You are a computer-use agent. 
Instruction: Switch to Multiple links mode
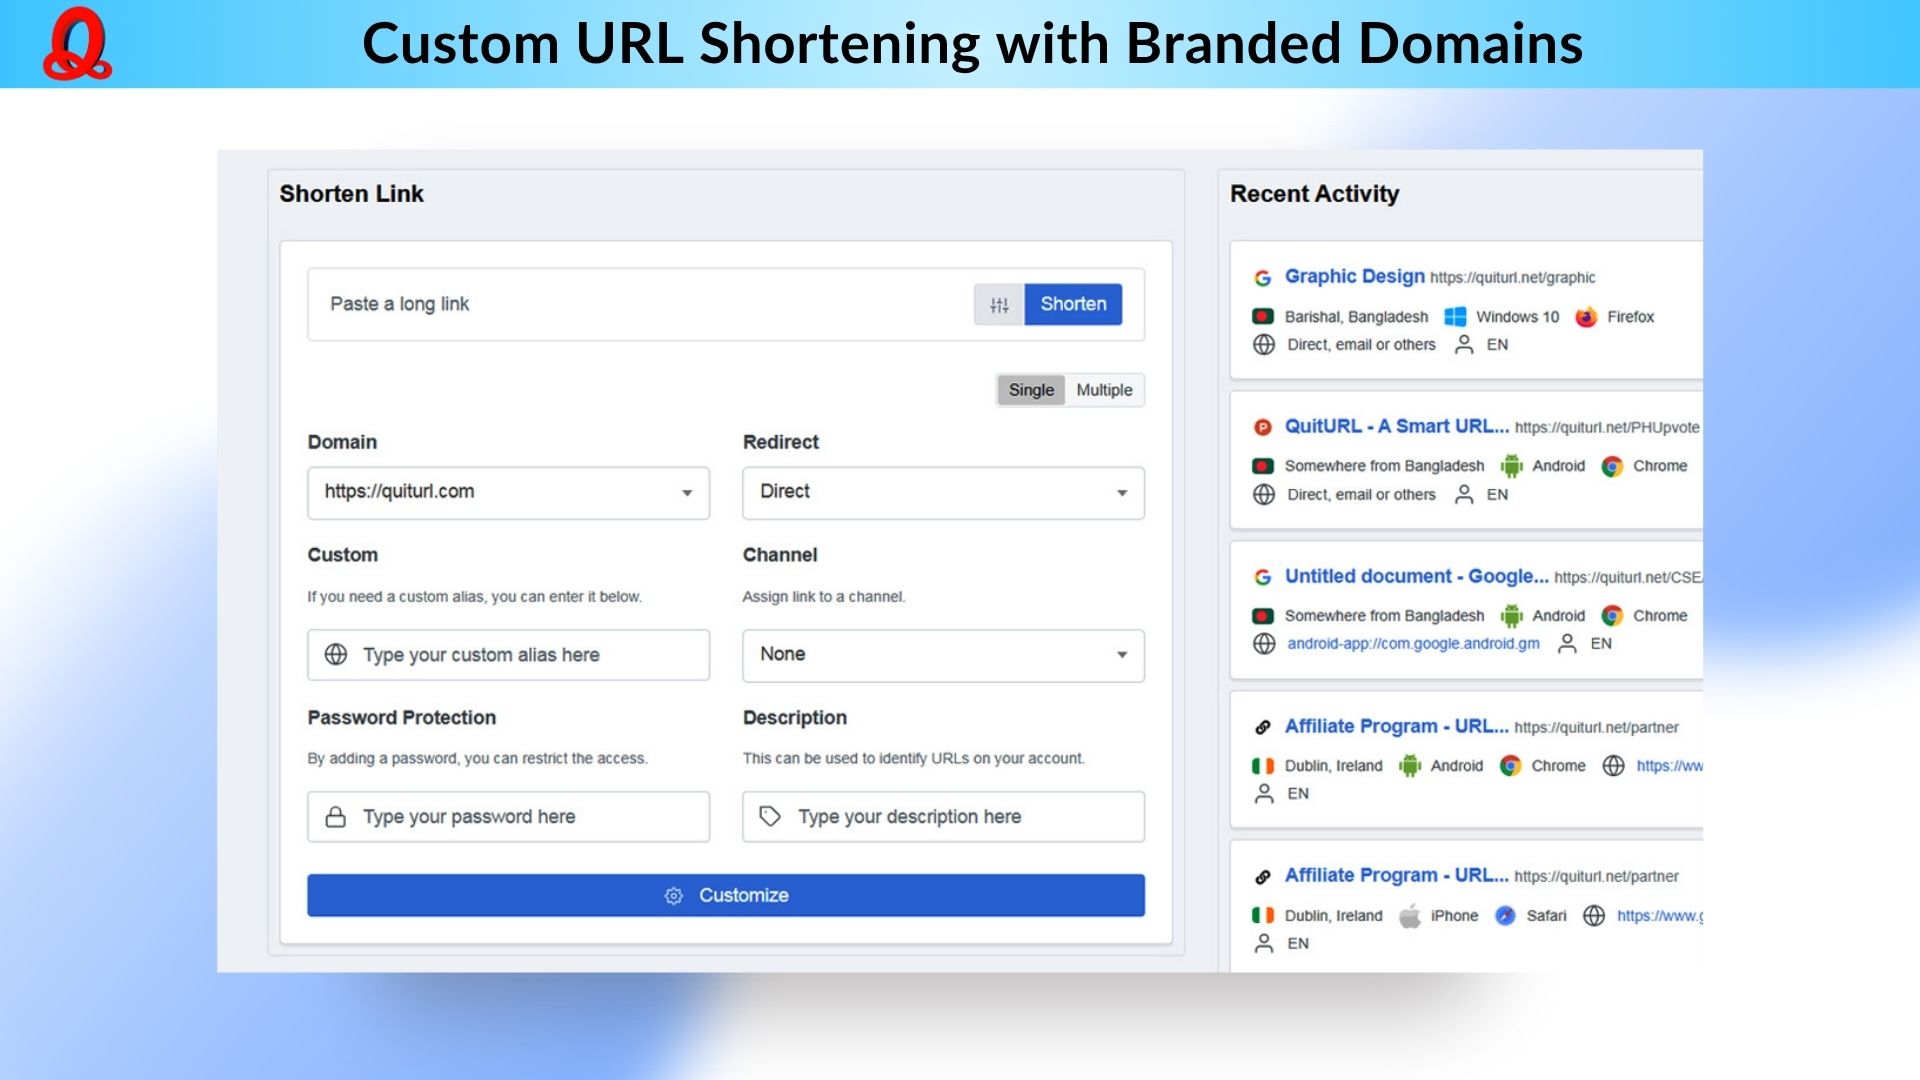tap(1104, 390)
